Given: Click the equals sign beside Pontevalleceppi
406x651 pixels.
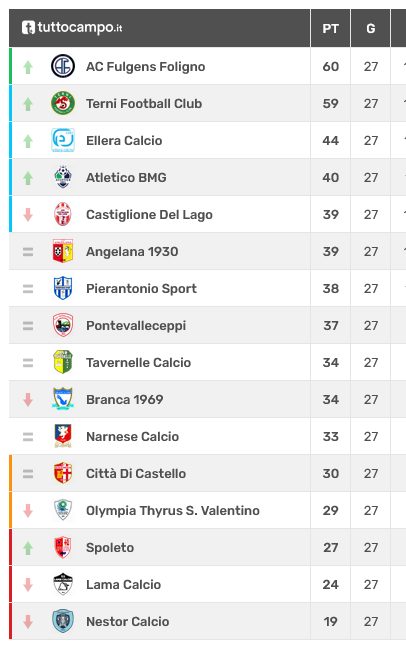Looking at the screenshot, I should coord(28,326).
